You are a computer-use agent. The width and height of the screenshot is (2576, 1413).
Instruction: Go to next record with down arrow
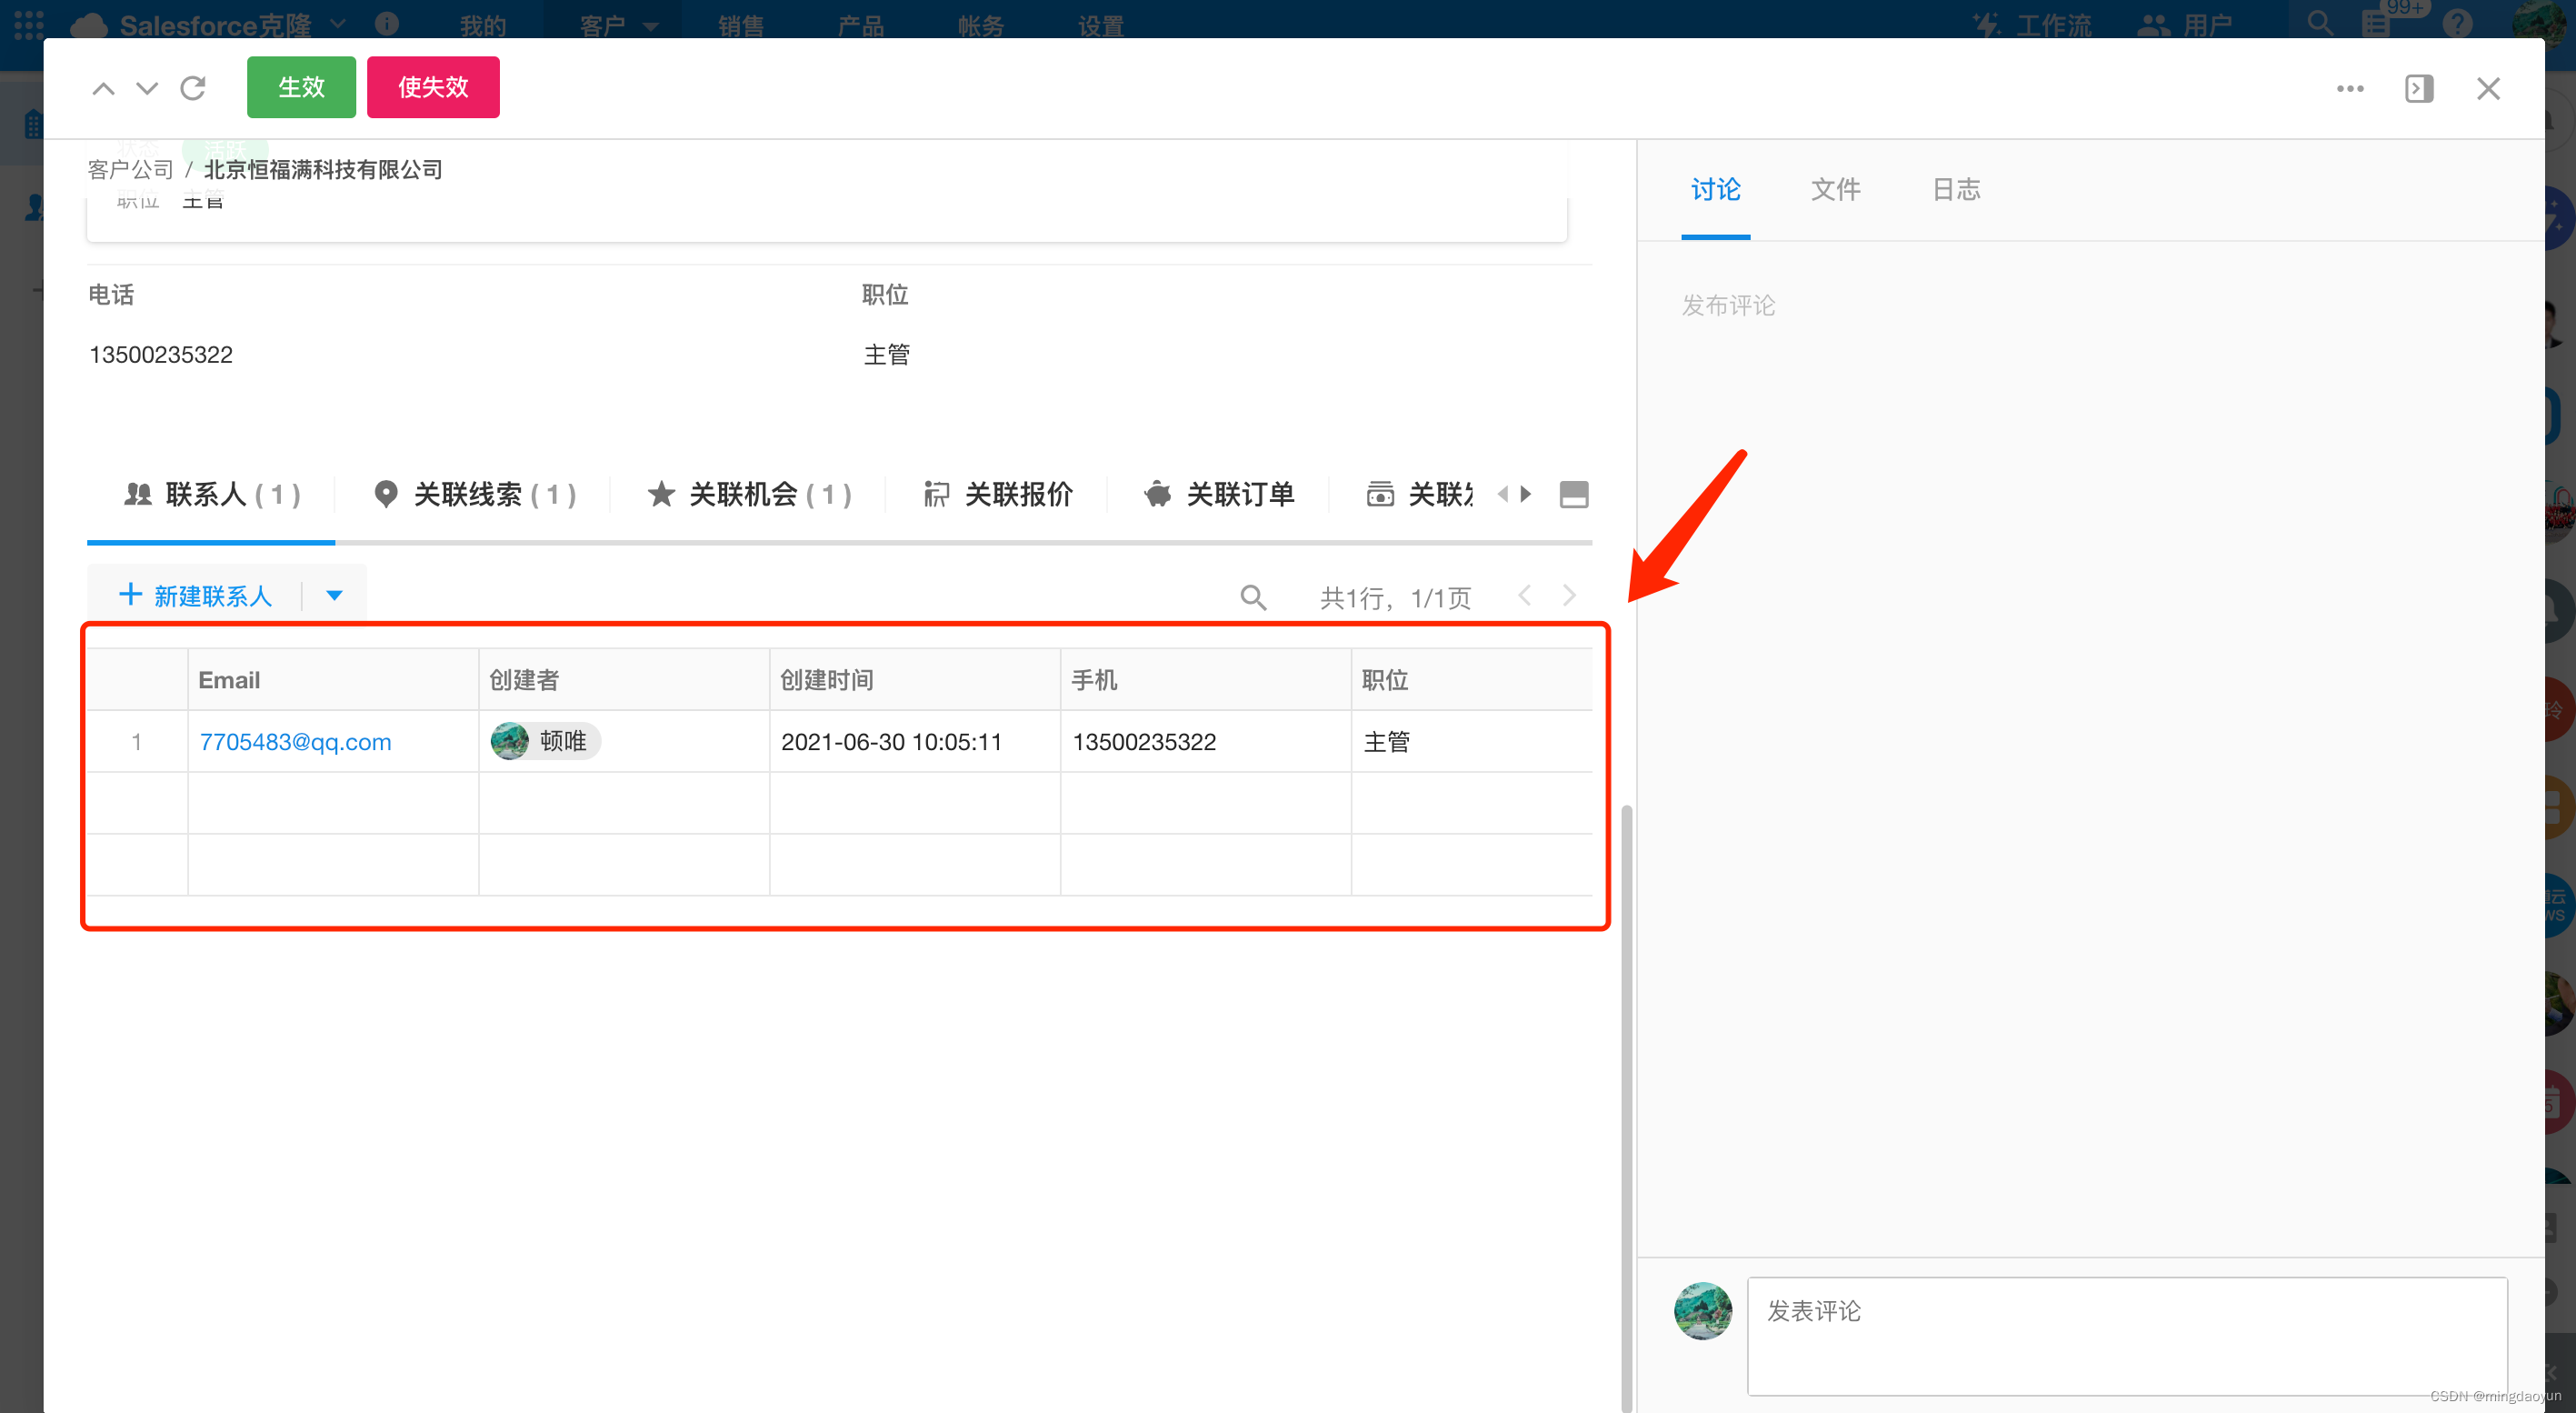(147, 88)
